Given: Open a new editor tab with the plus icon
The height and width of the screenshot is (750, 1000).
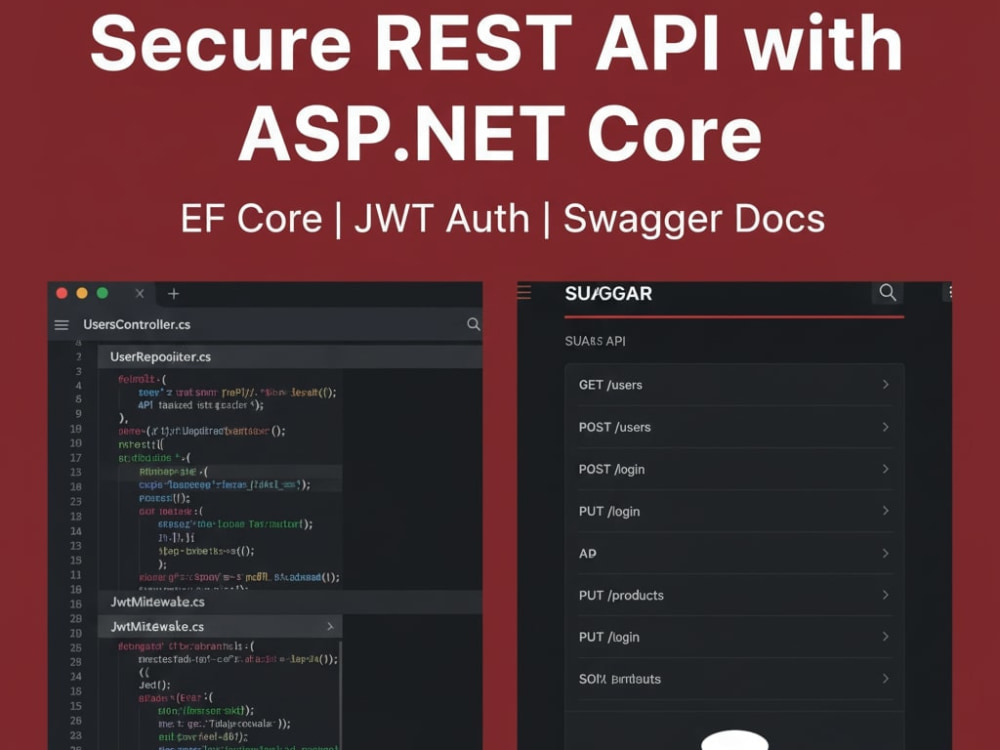Looking at the screenshot, I should 173,293.
